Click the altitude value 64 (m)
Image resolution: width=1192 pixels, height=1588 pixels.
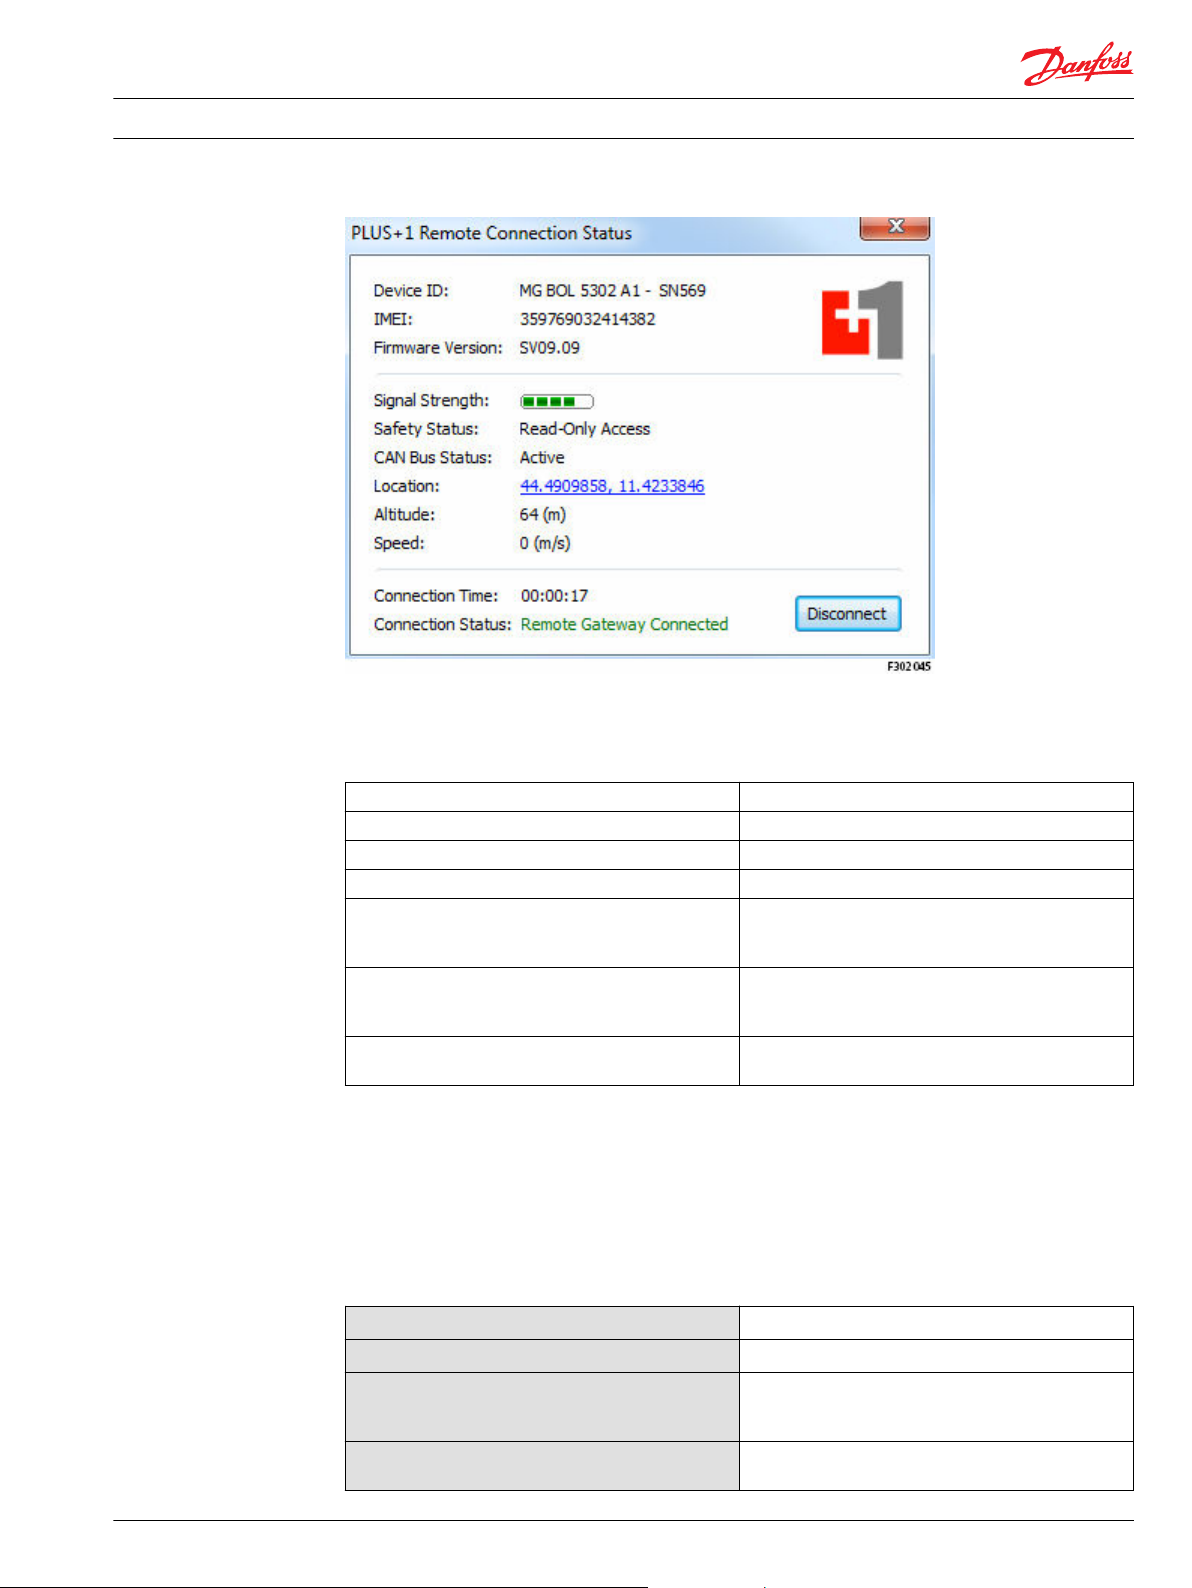(x=543, y=515)
